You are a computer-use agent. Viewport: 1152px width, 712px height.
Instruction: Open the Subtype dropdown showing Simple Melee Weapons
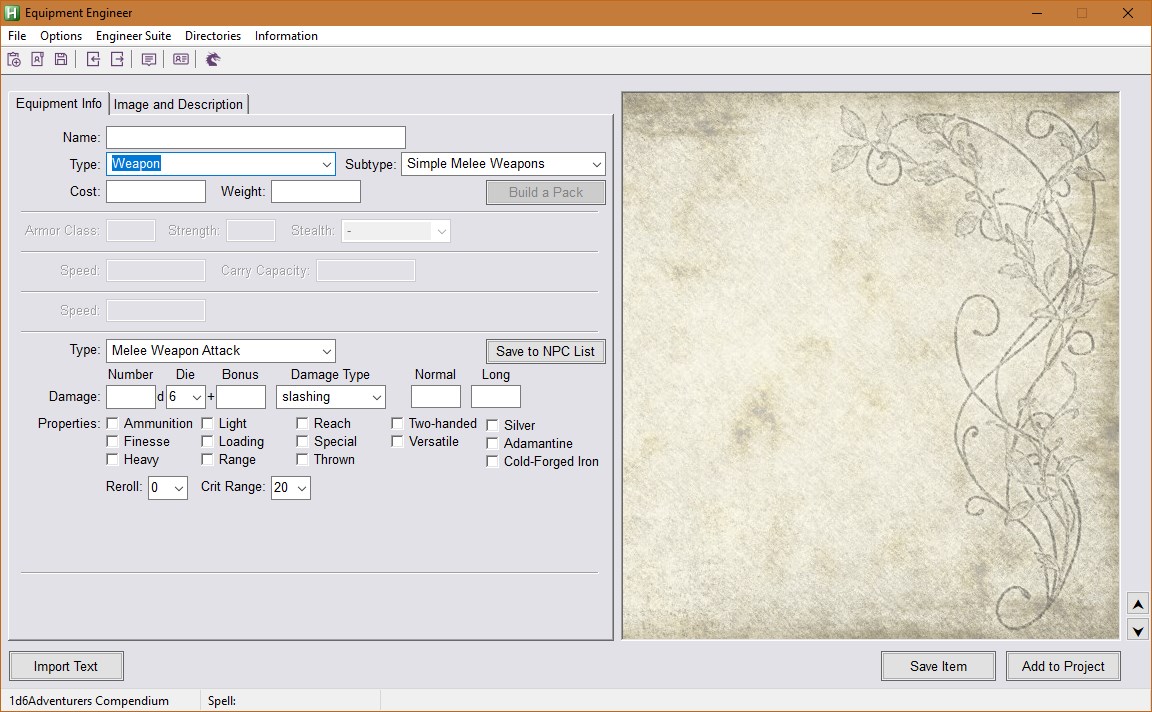[597, 164]
